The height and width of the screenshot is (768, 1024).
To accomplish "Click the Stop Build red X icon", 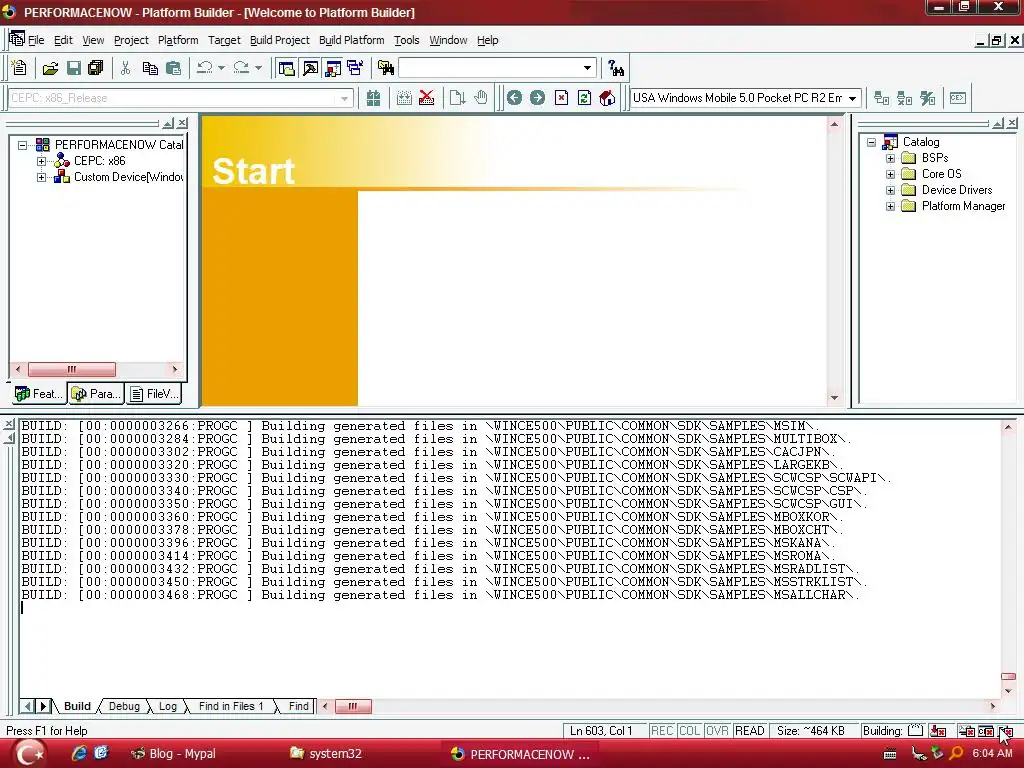I will [x=426, y=98].
